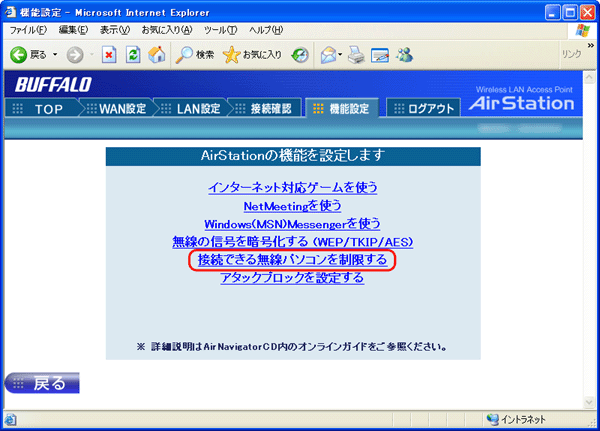Viewport: 600px width, 431px height.
Task: Go to the Home page icon
Action: tap(157, 55)
